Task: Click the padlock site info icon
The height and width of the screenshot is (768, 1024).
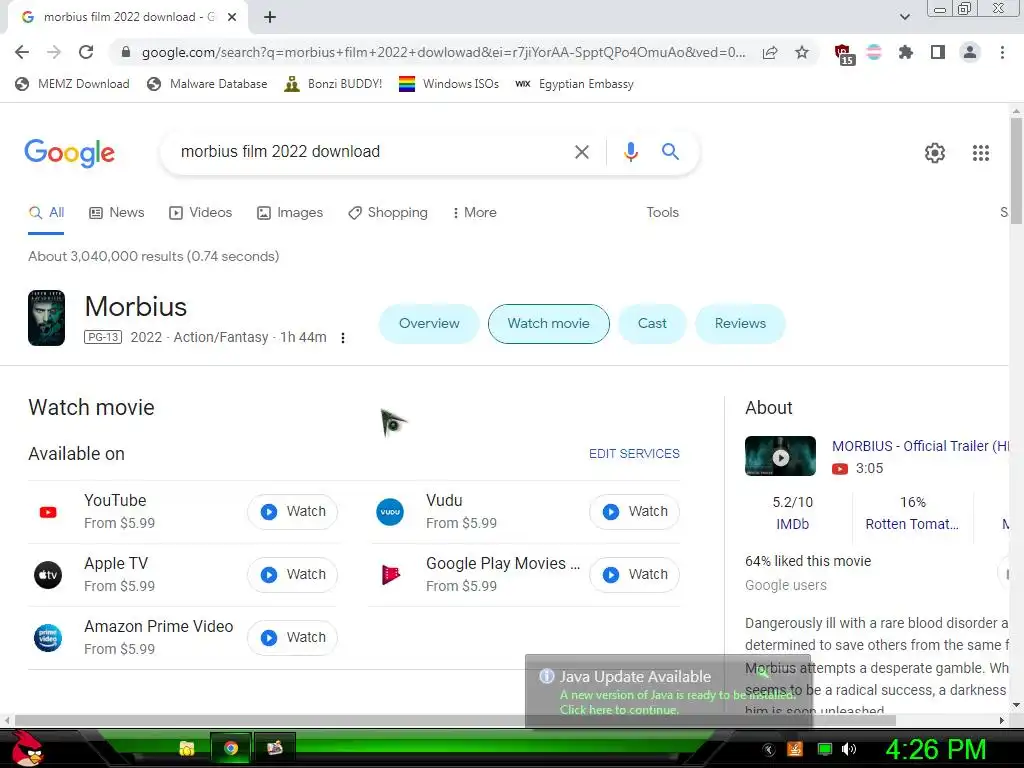Action: [126, 52]
